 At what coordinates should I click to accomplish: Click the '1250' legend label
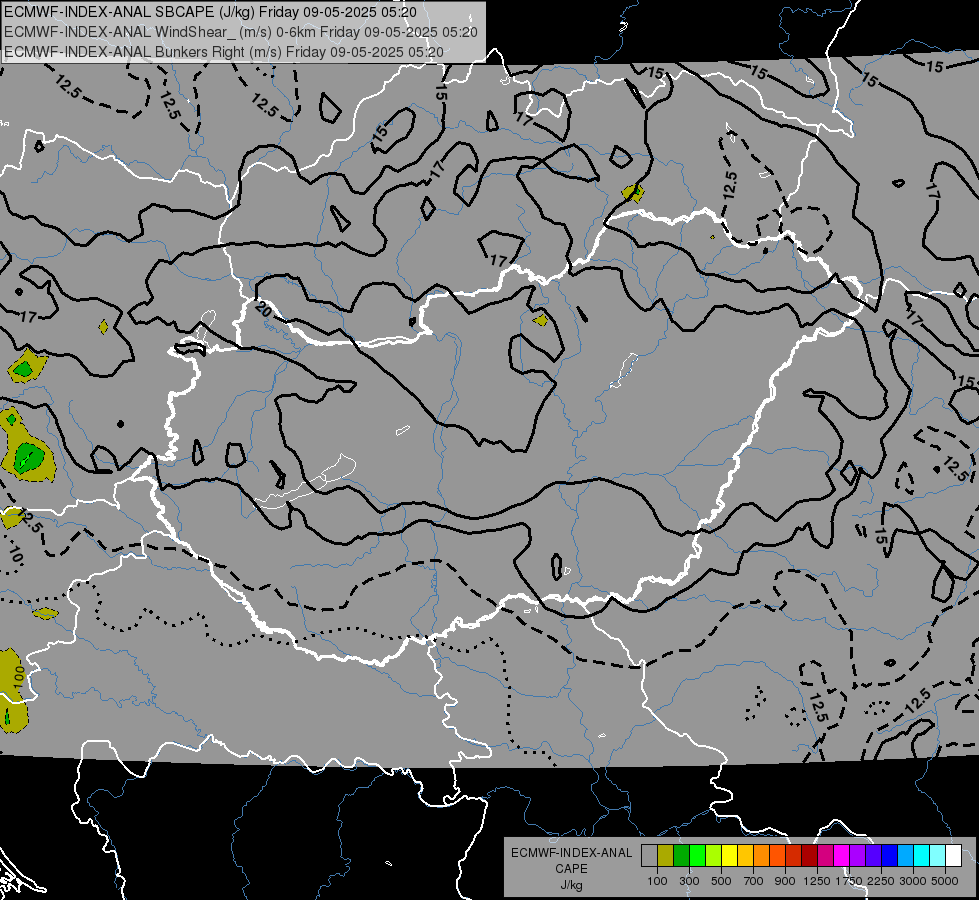[817, 881]
